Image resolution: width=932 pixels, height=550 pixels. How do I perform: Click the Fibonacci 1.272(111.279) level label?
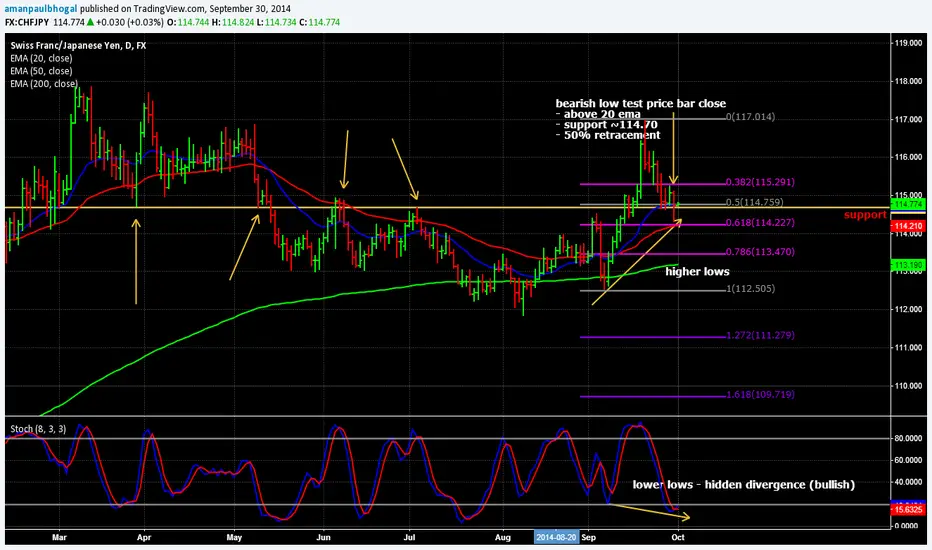coord(760,335)
